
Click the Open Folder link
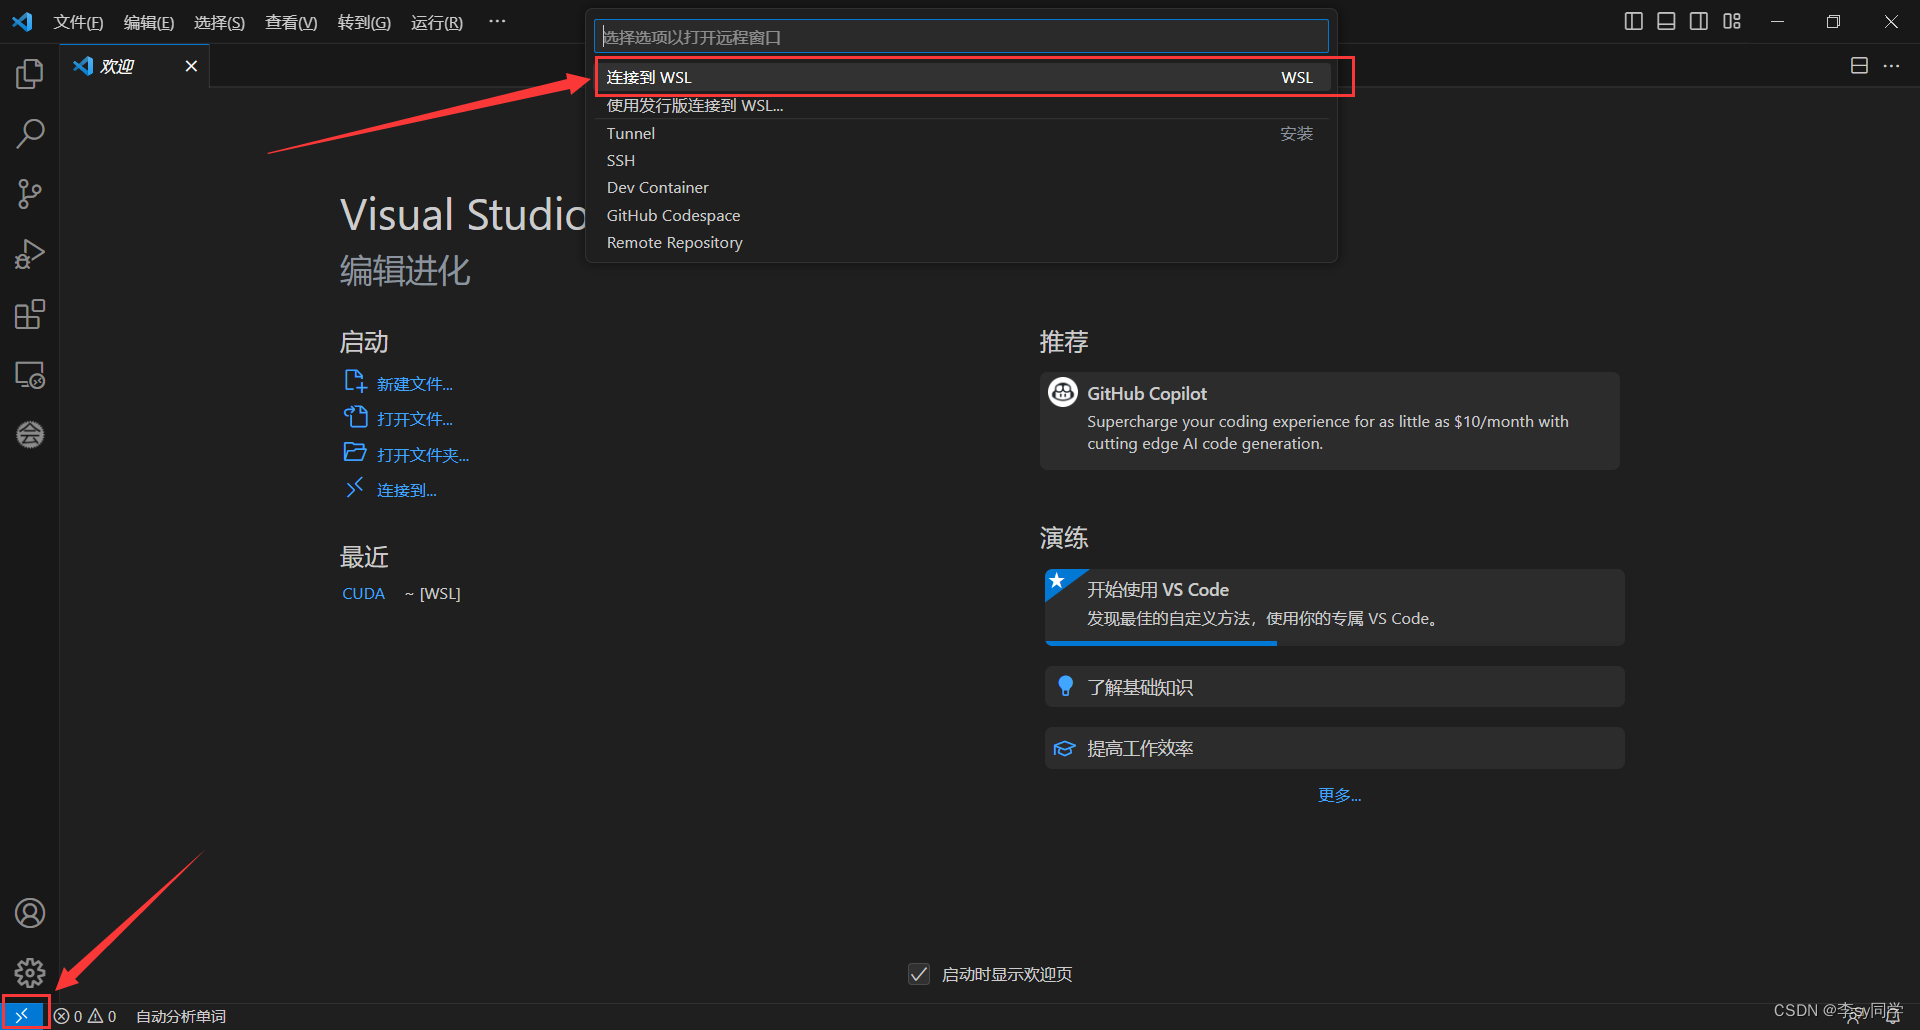[x=422, y=455]
